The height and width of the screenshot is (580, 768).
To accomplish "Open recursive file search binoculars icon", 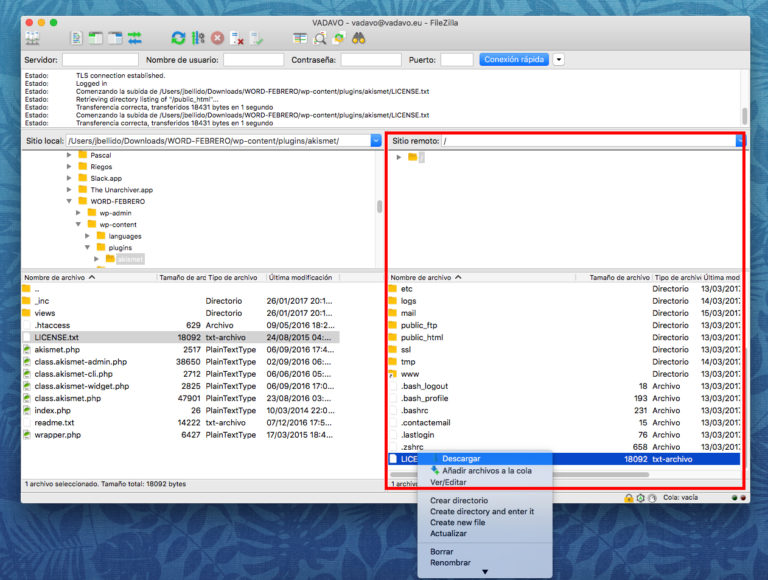I will pyautogui.click(x=359, y=38).
